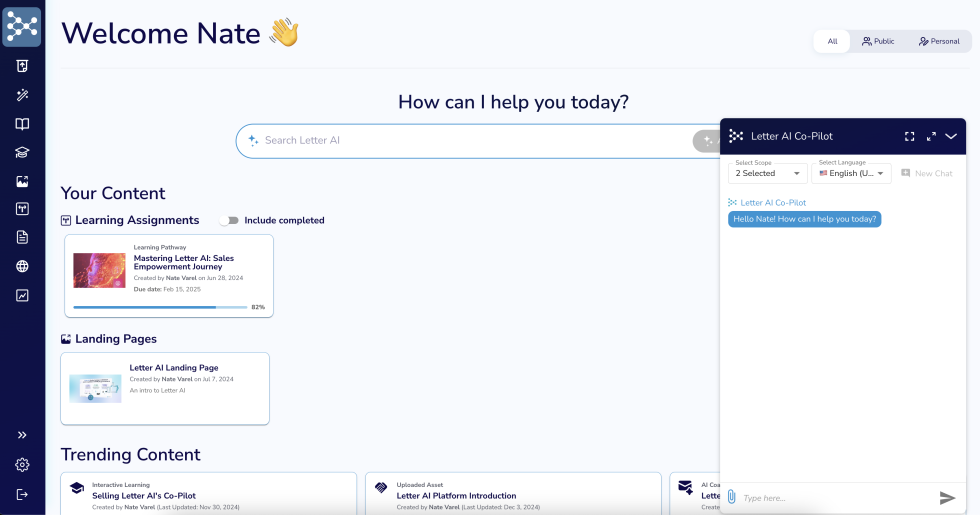
Task: Toggle the Include completed switch
Action: (x=229, y=220)
